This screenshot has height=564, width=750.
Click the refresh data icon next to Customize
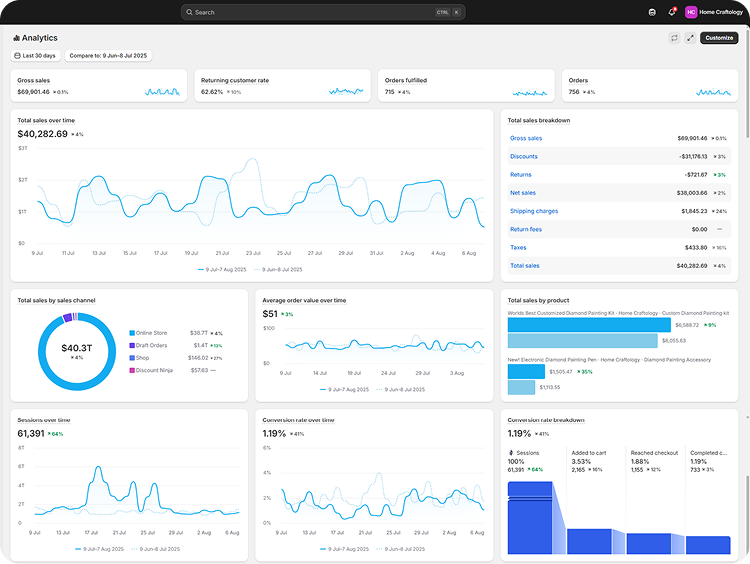point(674,38)
